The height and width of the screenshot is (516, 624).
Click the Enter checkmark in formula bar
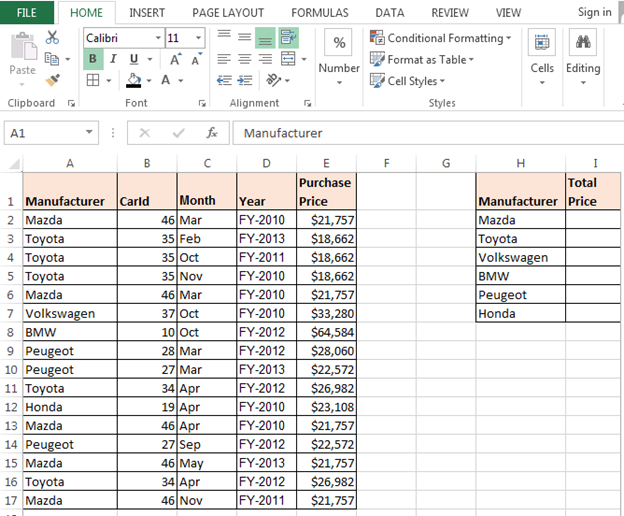pyautogui.click(x=178, y=133)
